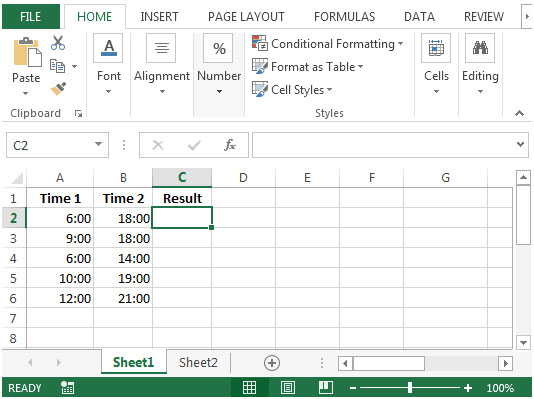Open the Cells group icon
Image resolution: width=534 pixels, height=399 pixels.
(x=436, y=48)
